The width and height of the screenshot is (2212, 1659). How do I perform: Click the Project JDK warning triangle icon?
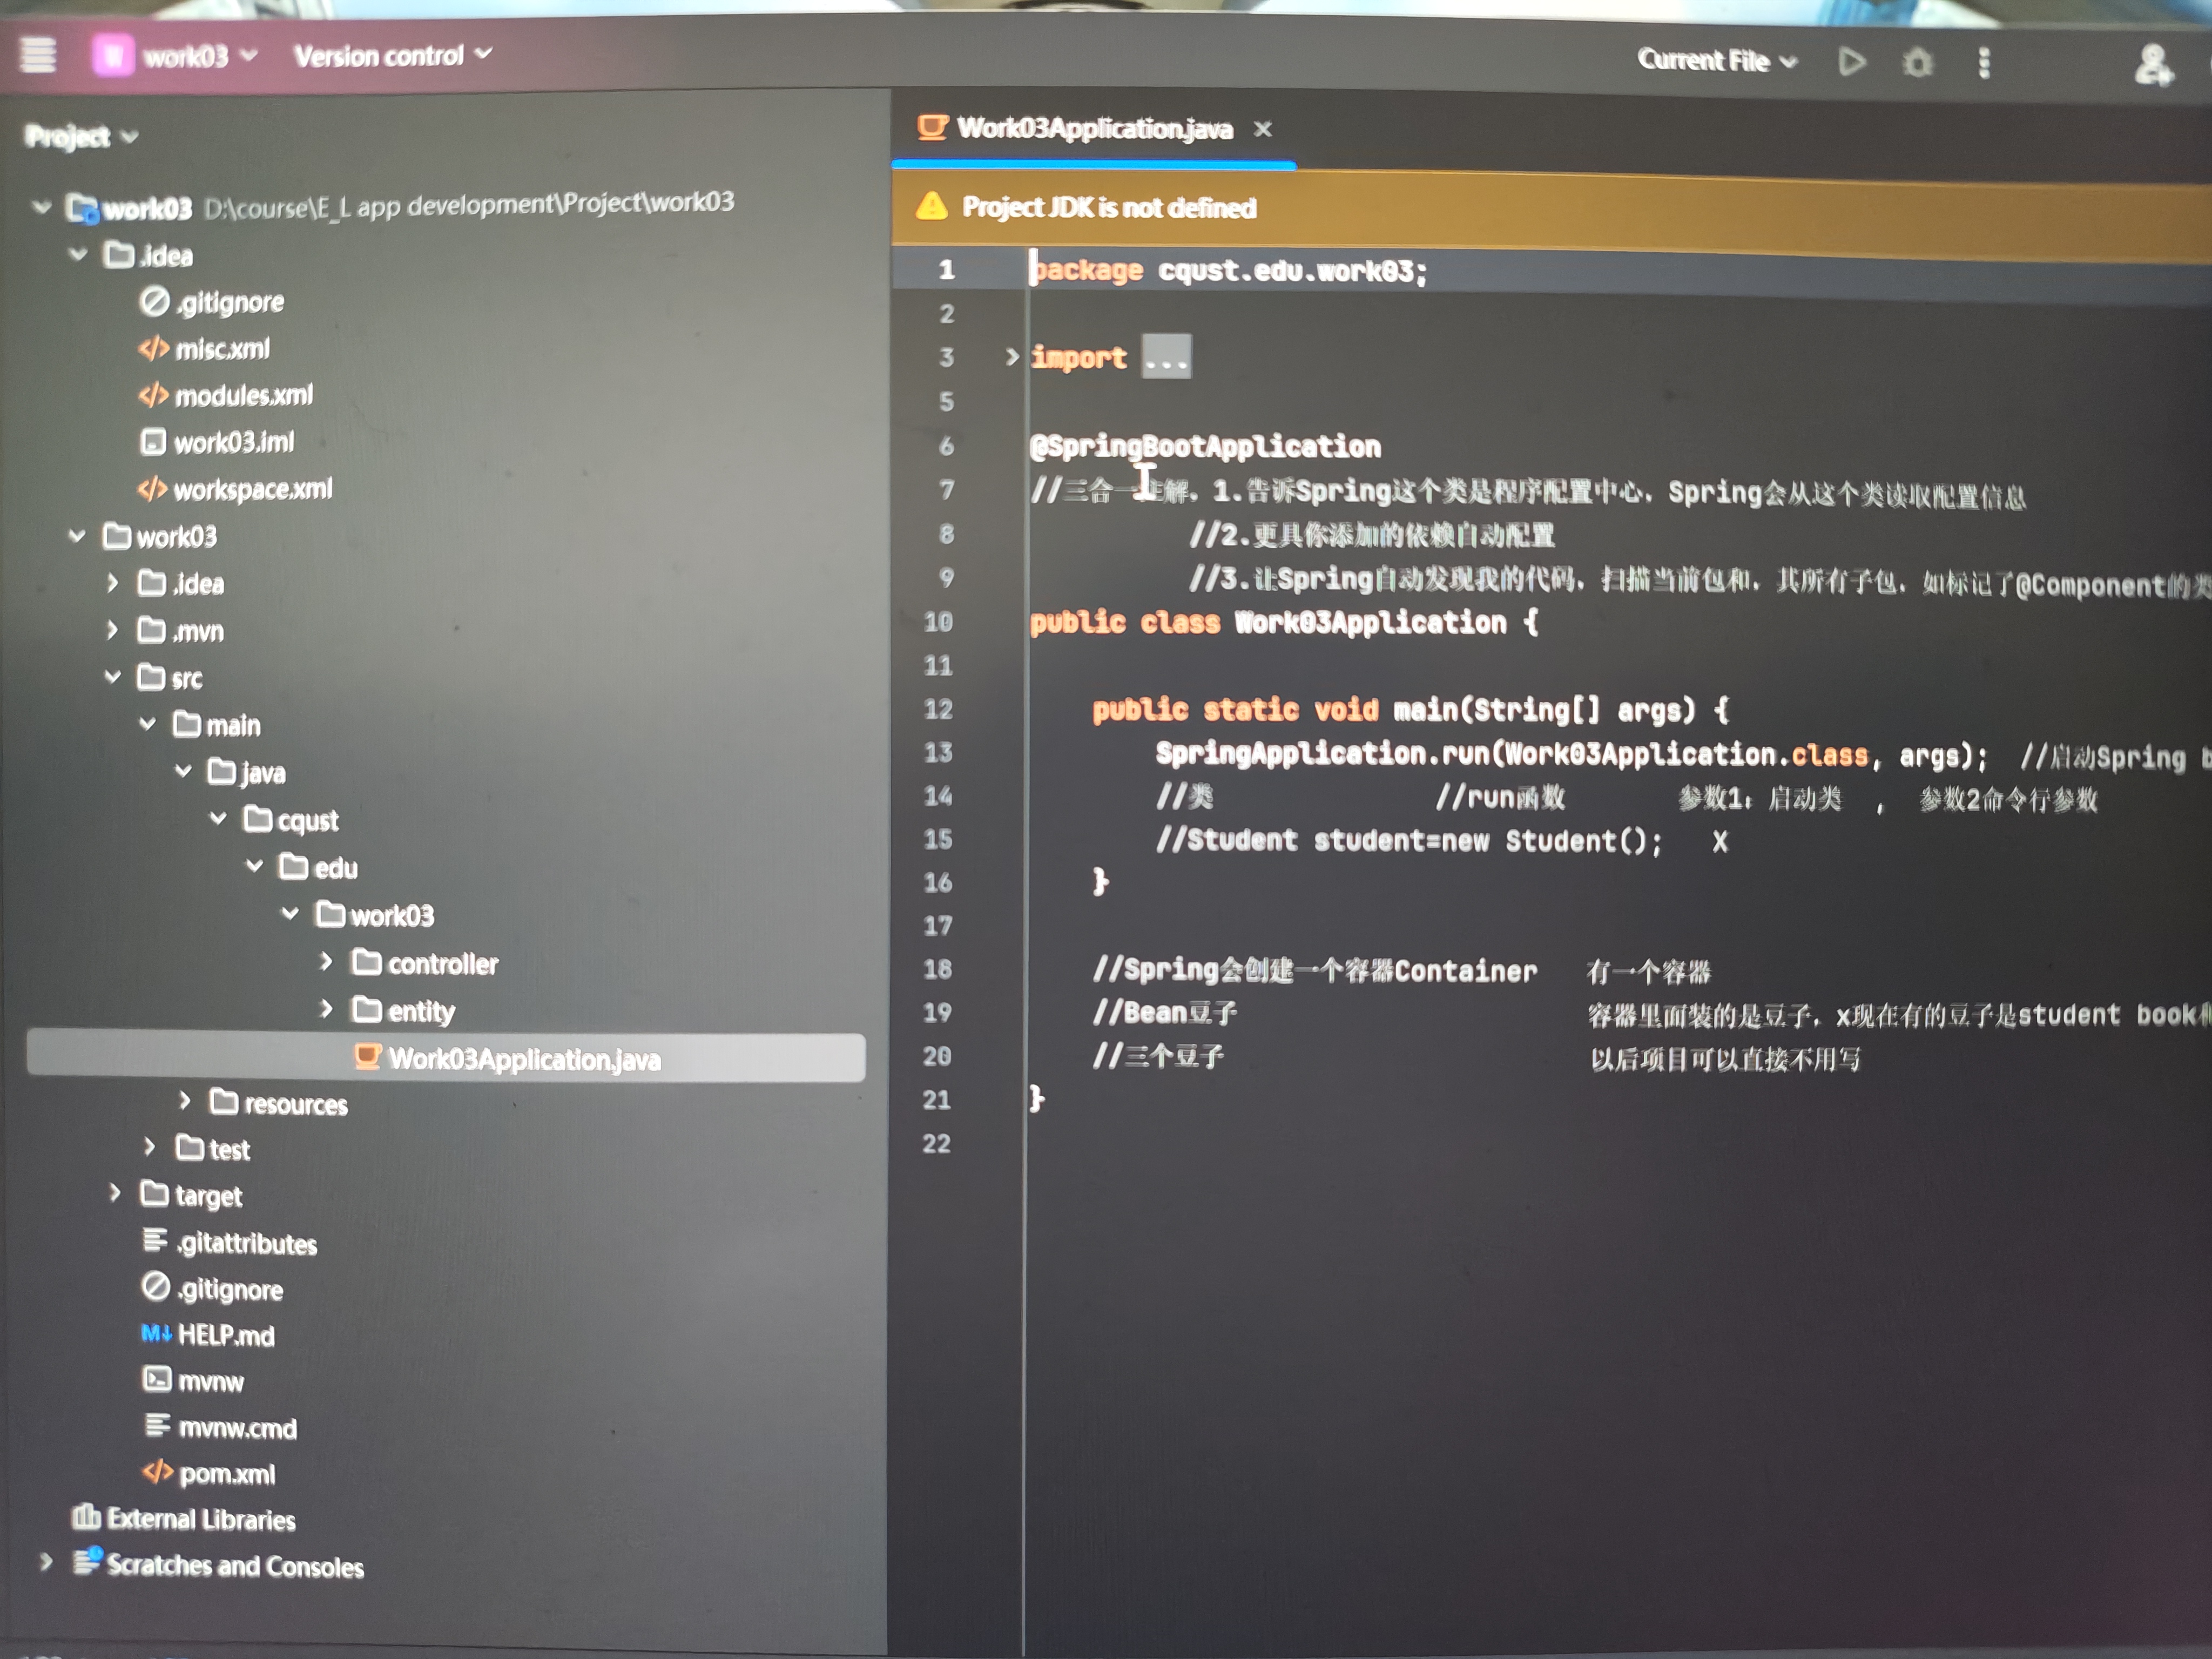tap(931, 206)
